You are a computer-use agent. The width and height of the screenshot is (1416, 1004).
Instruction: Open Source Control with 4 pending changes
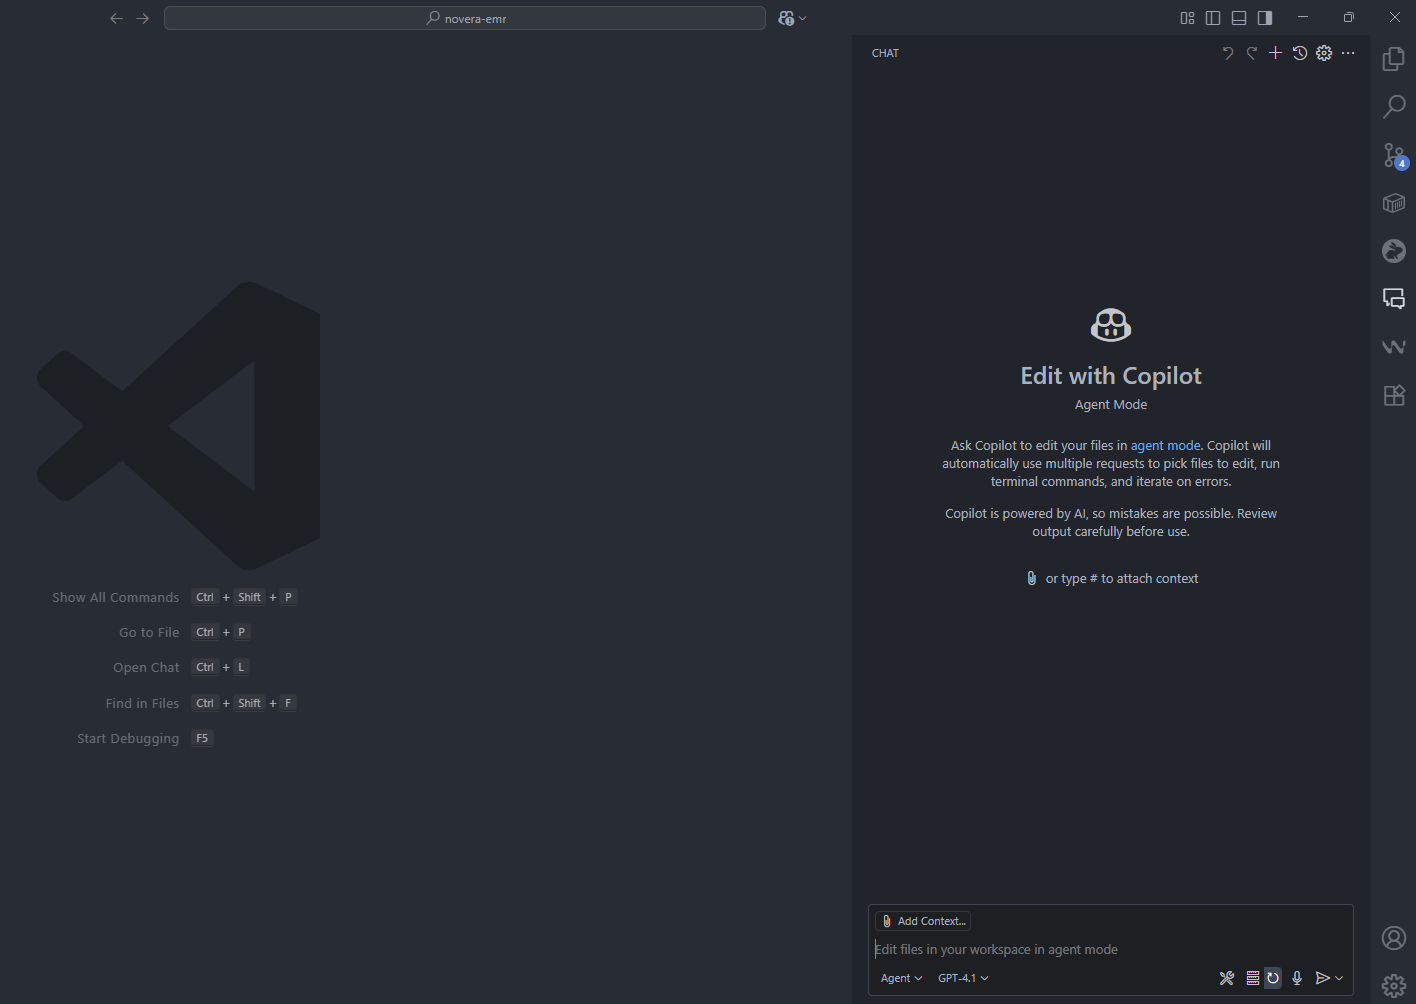coord(1394,155)
